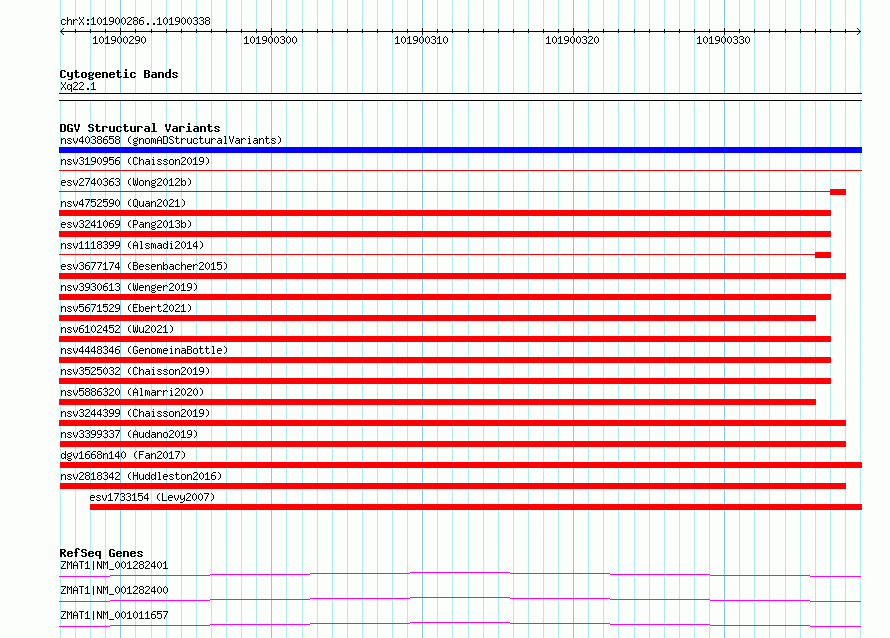Open esv3677174 (Besenbacher2015) variant label
890x638 pixels.
pyautogui.click(x=144, y=266)
